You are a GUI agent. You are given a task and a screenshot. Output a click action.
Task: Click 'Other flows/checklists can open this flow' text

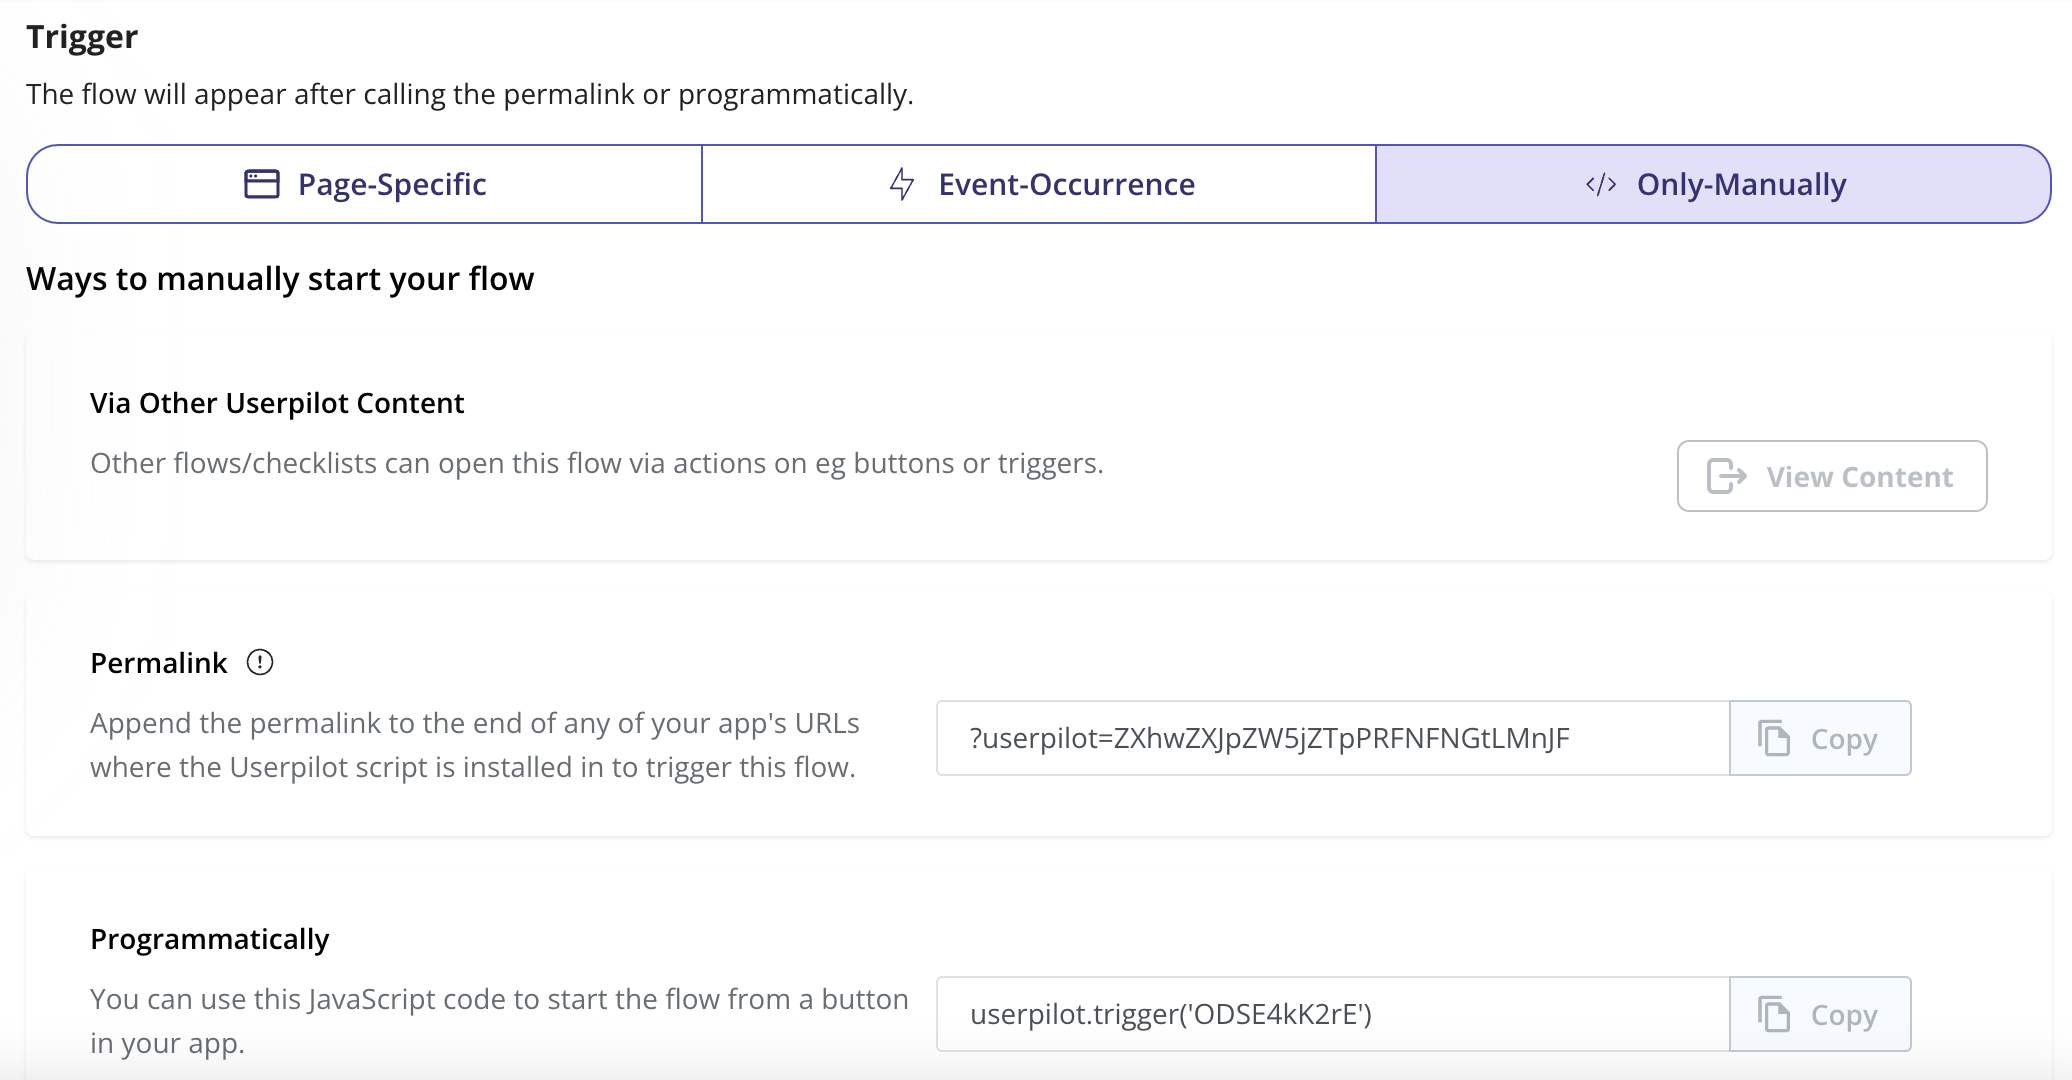point(597,463)
